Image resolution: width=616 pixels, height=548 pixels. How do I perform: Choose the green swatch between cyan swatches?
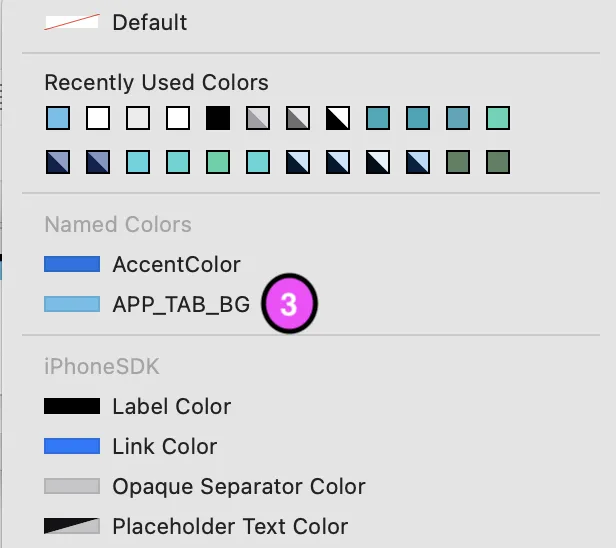tap(218, 161)
